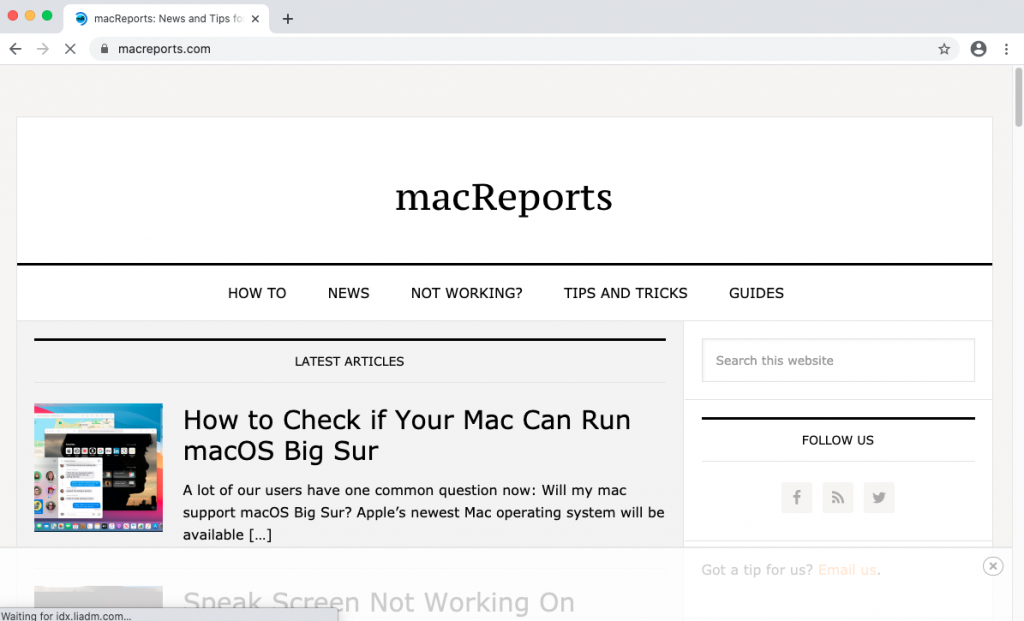Open the RSS feed icon
Image resolution: width=1024 pixels, height=621 pixels.
(838, 498)
